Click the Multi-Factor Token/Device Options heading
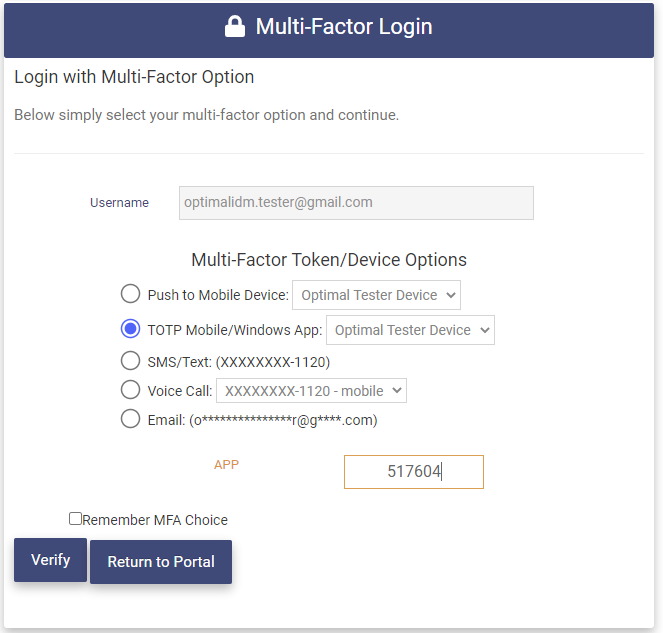Screen dimensions: 663x633 click(329, 260)
